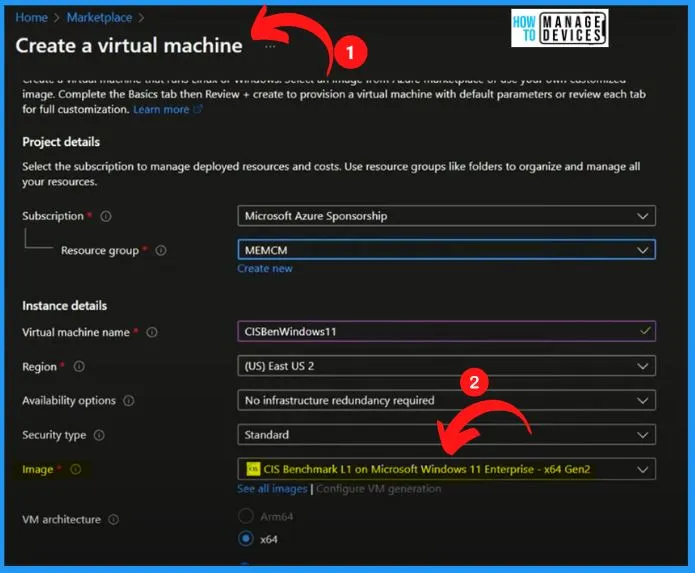Open the ellipsis menu beside the page title
695x573 pixels.
(x=270, y=46)
